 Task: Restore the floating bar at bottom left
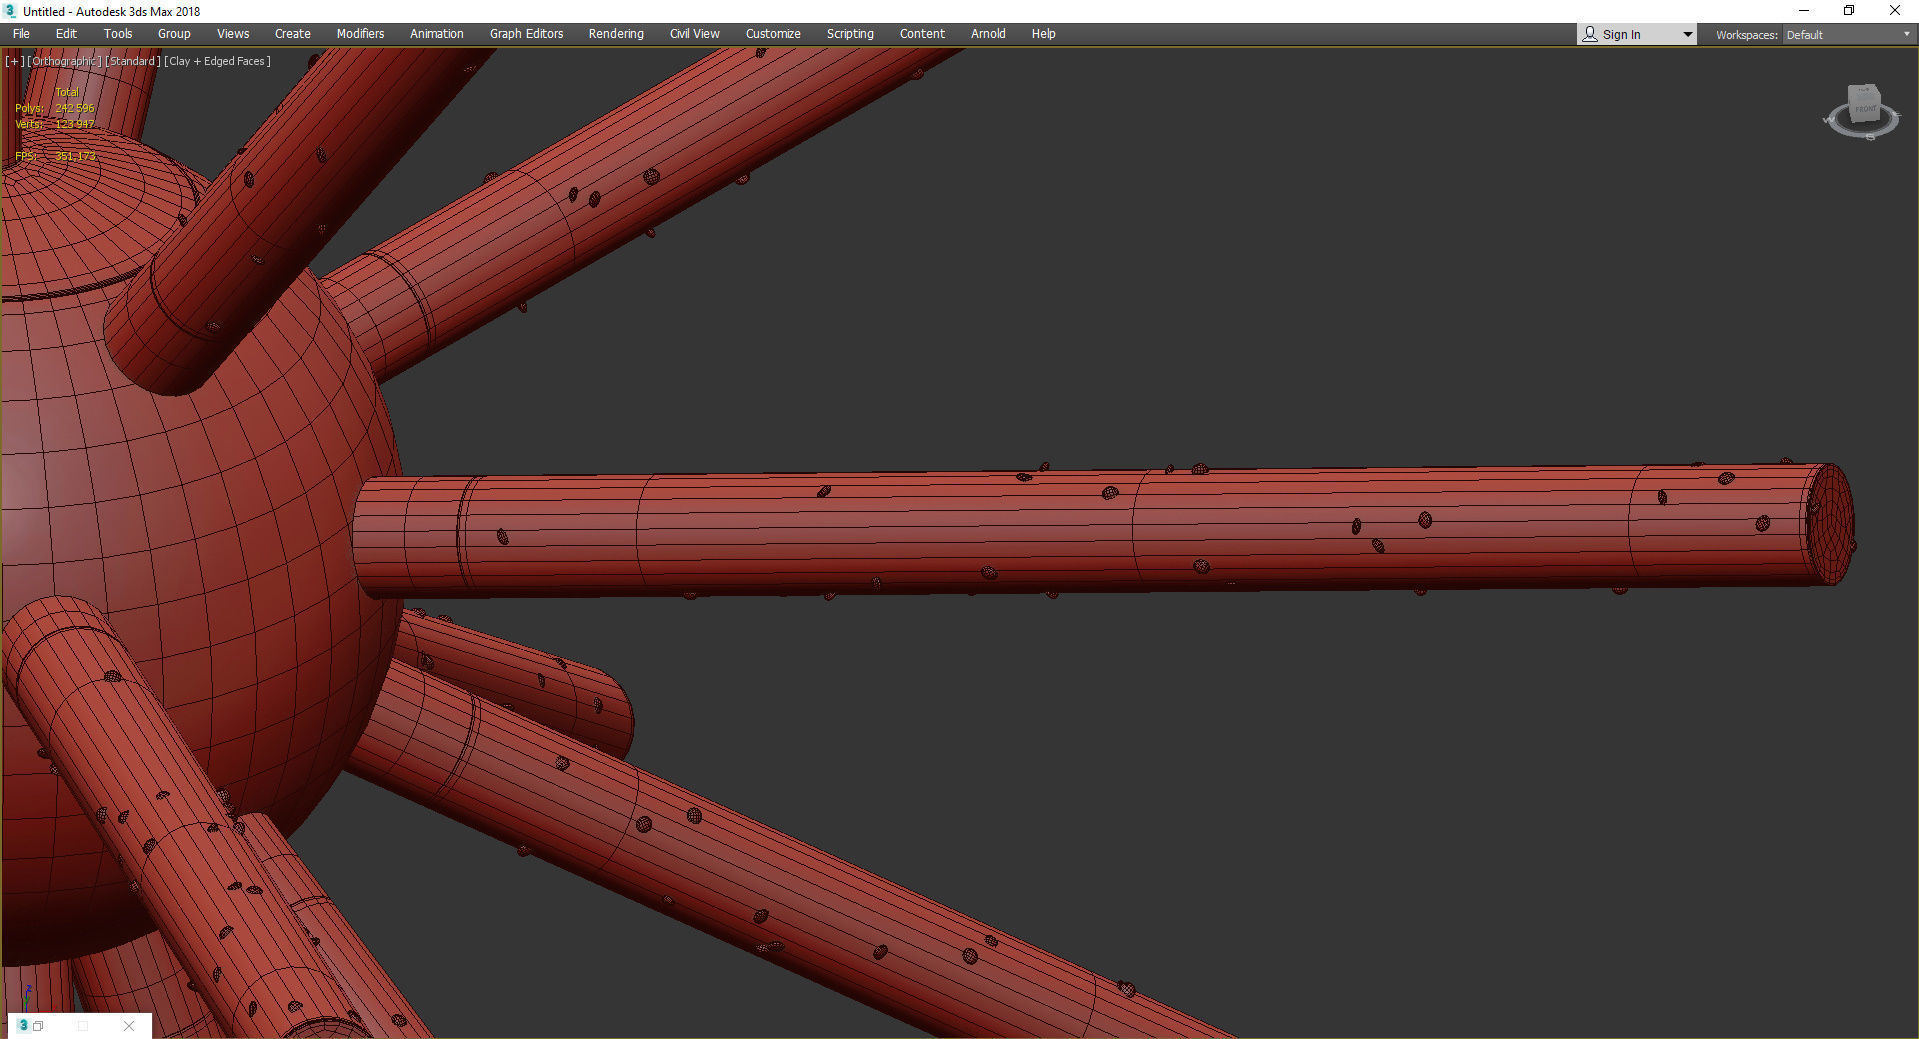point(38,1026)
